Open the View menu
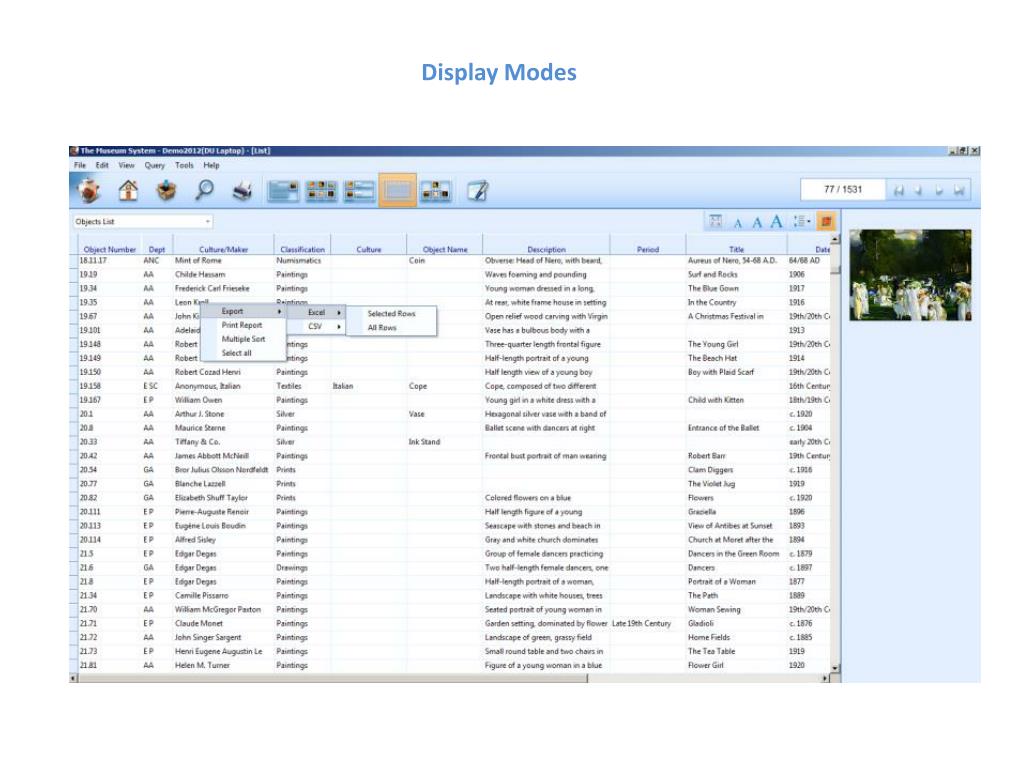Image resolution: width=1024 pixels, height=768 pixels. tap(126, 165)
